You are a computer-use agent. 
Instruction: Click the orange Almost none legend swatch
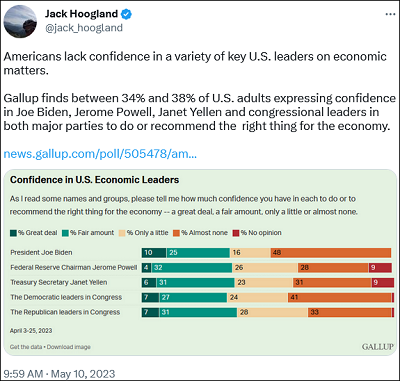point(176,233)
